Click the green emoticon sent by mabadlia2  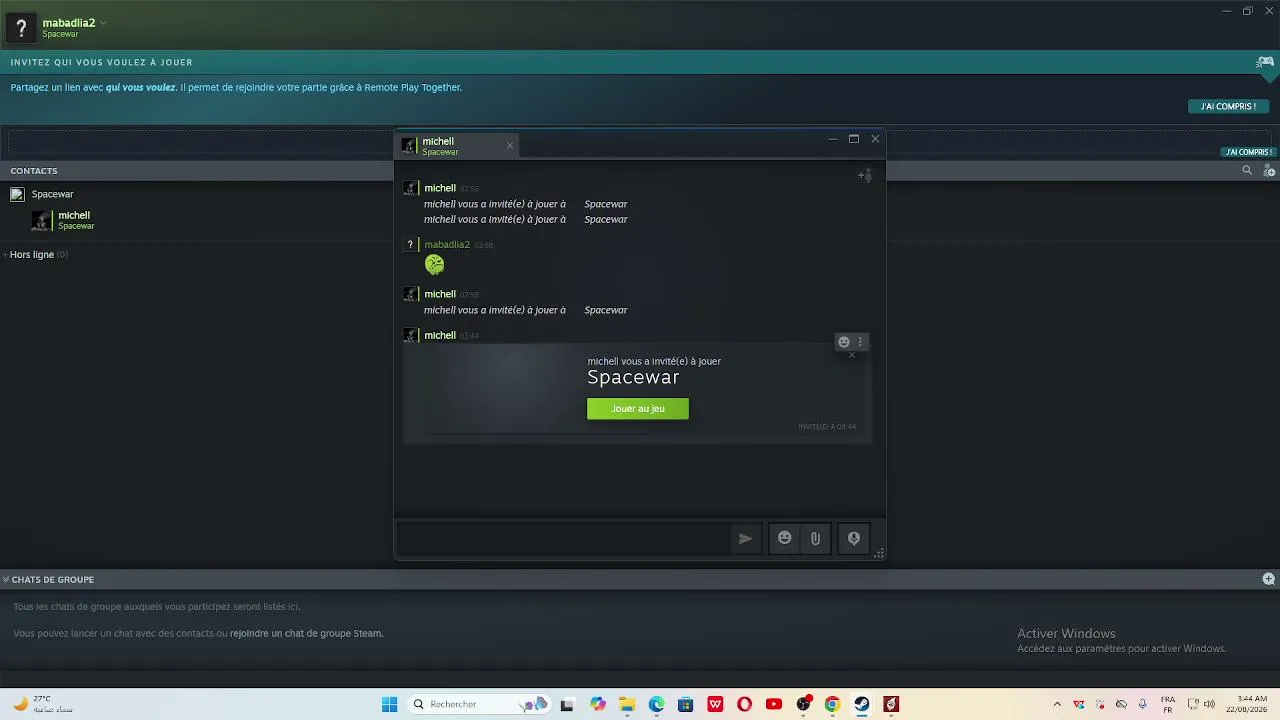[x=434, y=264]
